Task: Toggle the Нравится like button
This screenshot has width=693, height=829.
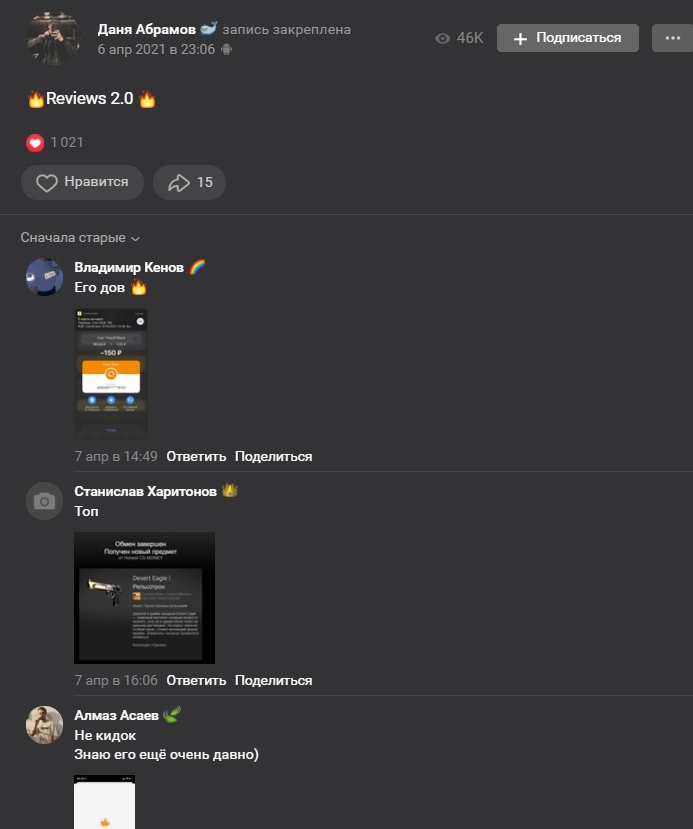Action: pos(82,182)
